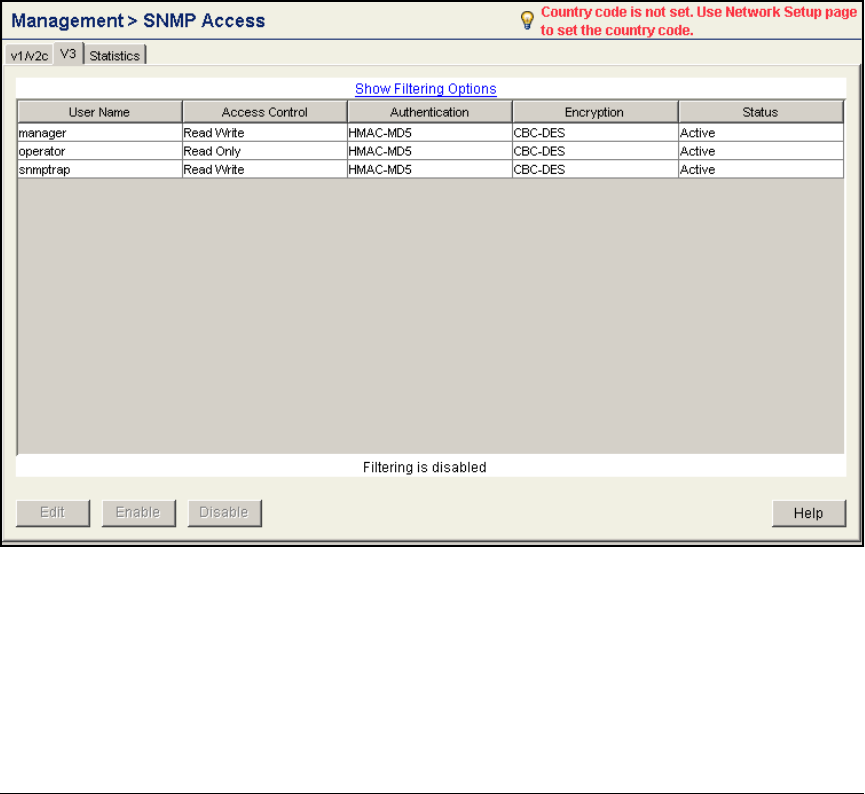
Task: Click CBC-DES cell in manager row
Action: (595, 133)
